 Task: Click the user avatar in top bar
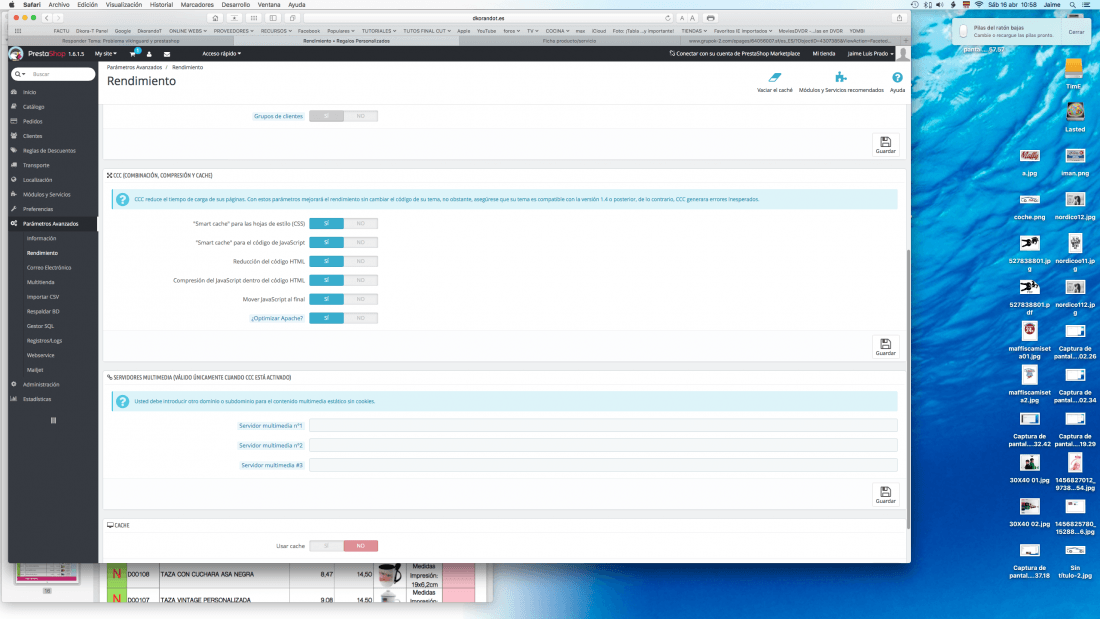click(x=903, y=53)
